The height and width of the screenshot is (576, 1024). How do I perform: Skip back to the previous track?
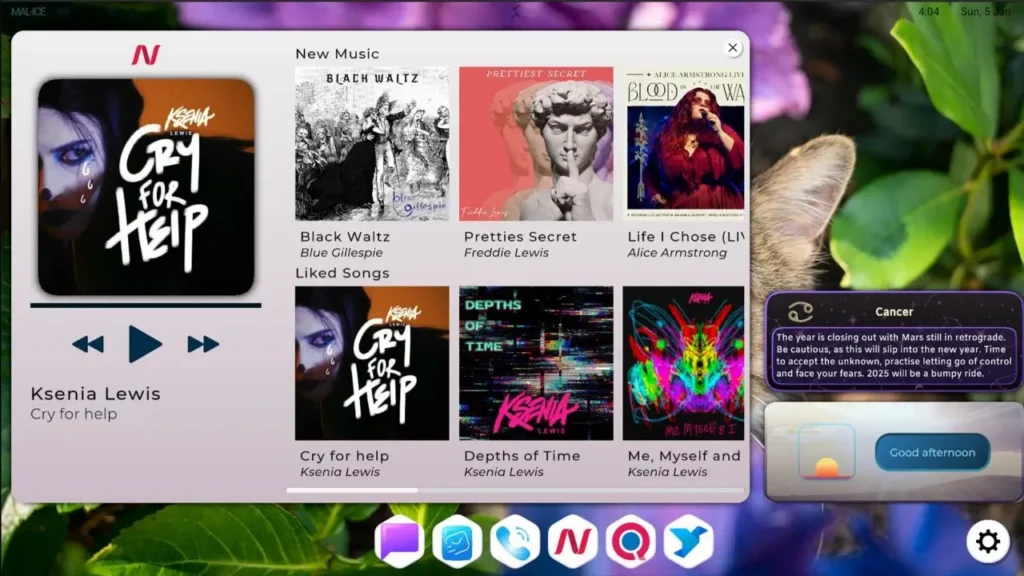88,344
